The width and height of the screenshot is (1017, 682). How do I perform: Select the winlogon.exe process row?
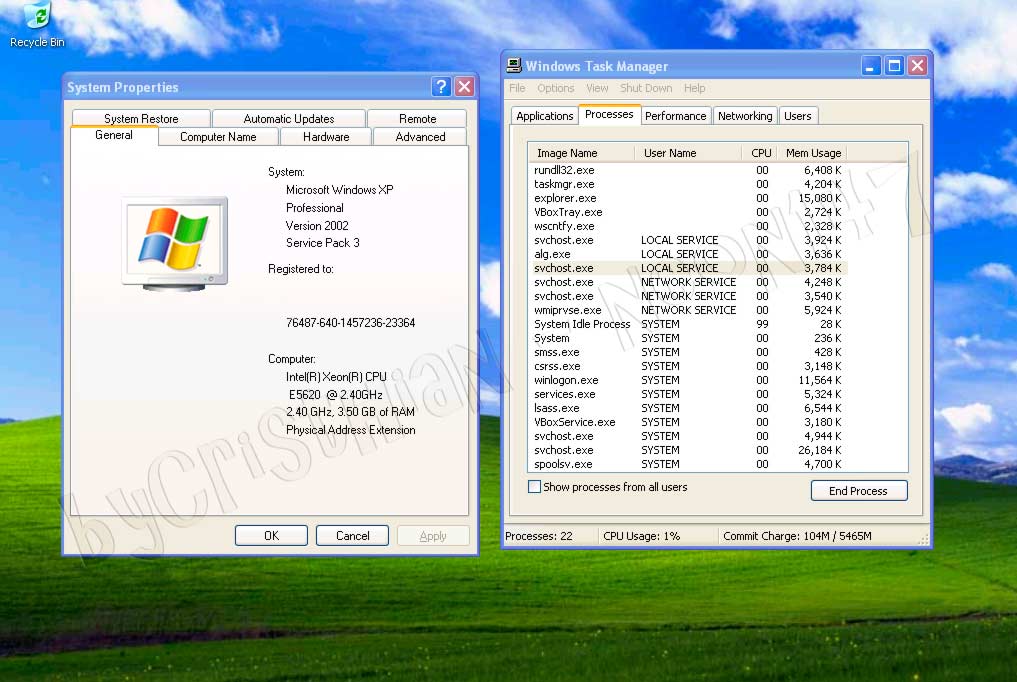pyautogui.click(x=688, y=380)
